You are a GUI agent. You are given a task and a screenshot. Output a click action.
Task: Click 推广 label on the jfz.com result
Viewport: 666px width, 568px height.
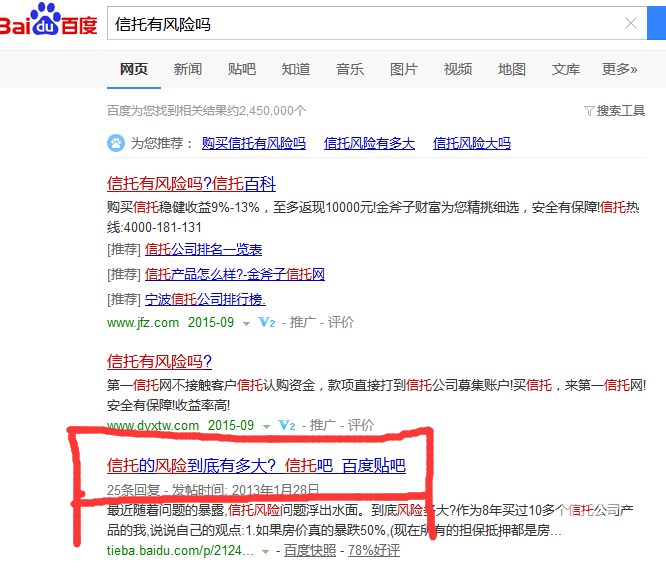click(x=303, y=322)
